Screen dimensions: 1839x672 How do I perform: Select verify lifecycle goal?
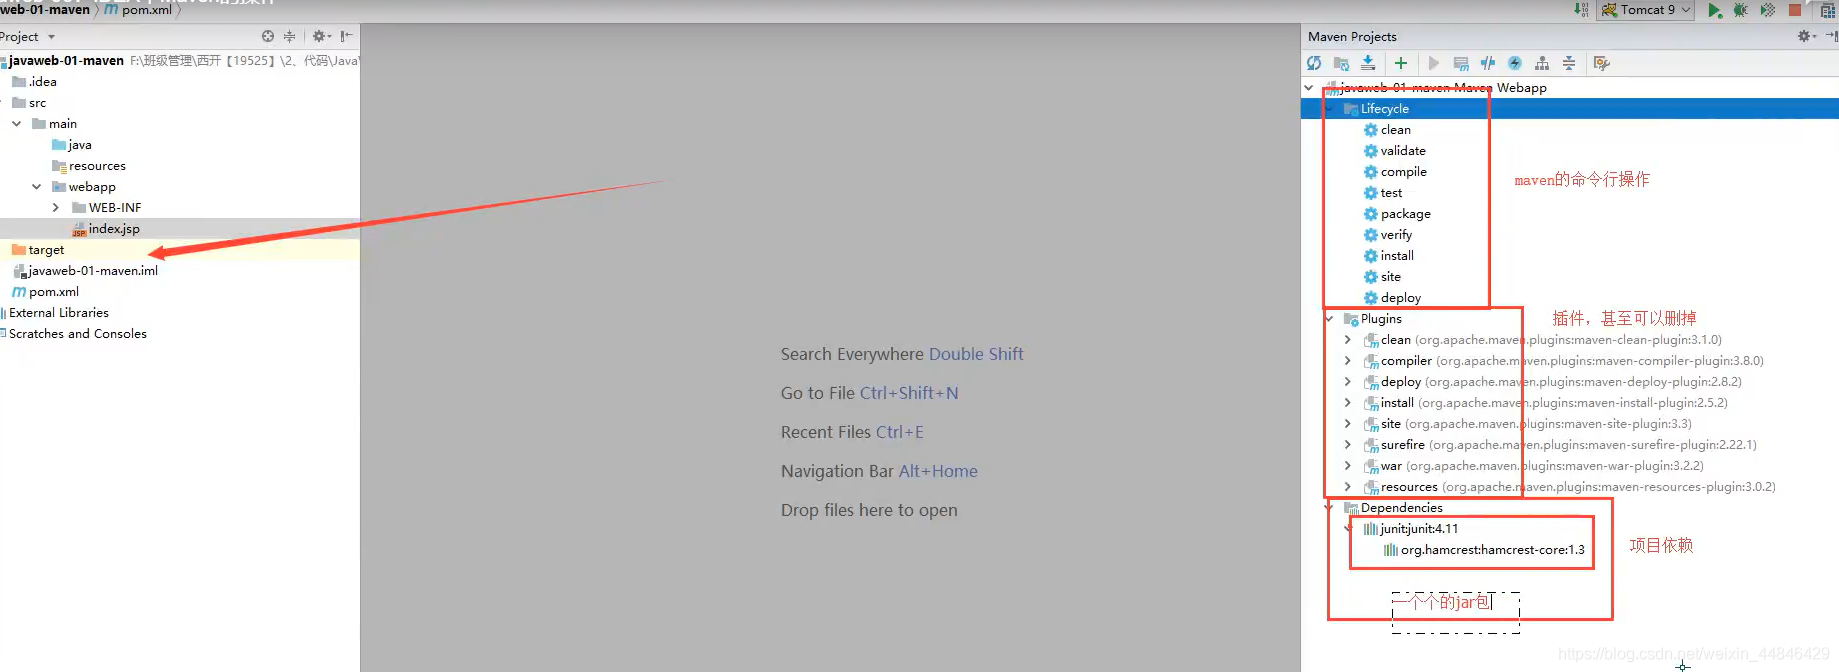click(1388, 235)
